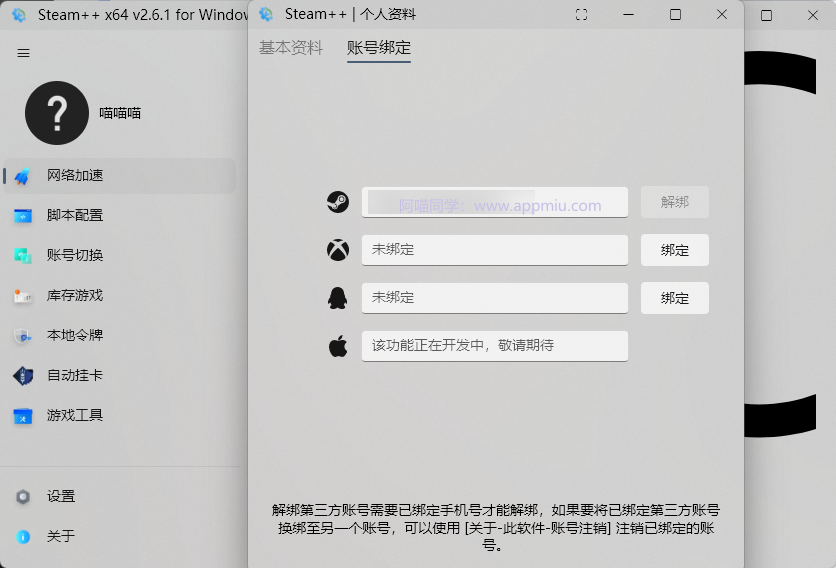Click the 游戏工具 toolbox icon
836x568 pixels.
coord(22,415)
